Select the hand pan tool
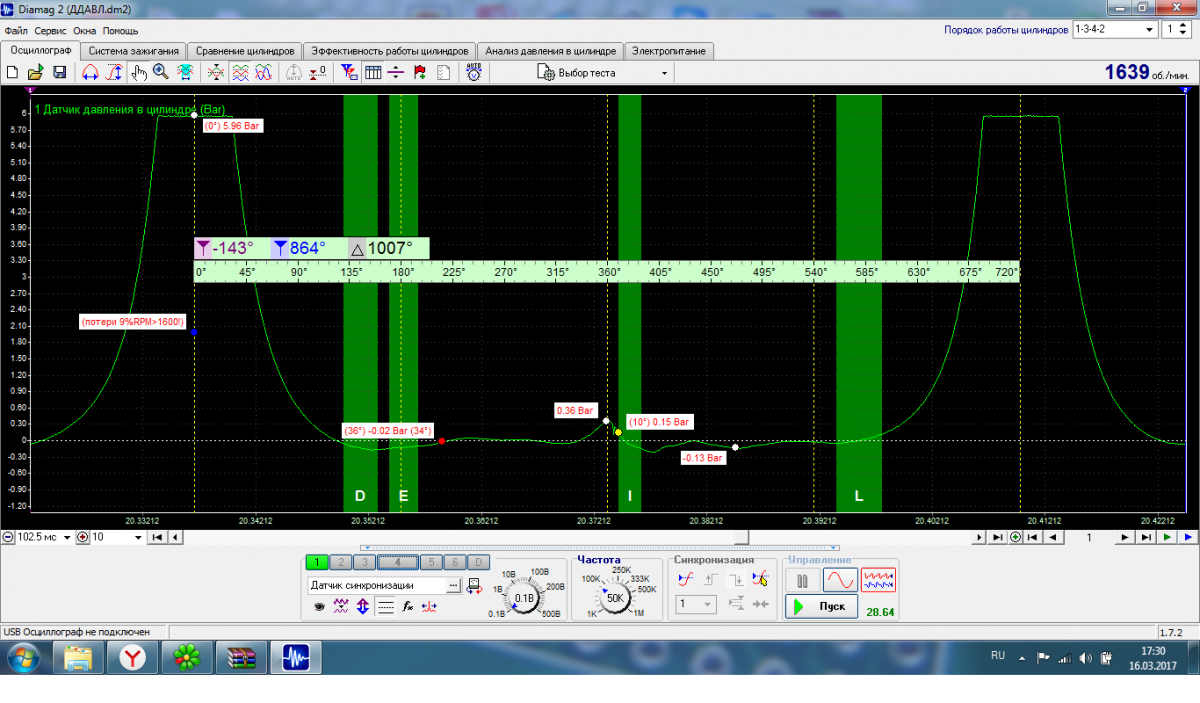Image resolution: width=1200 pixels, height=703 pixels. (139, 73)
